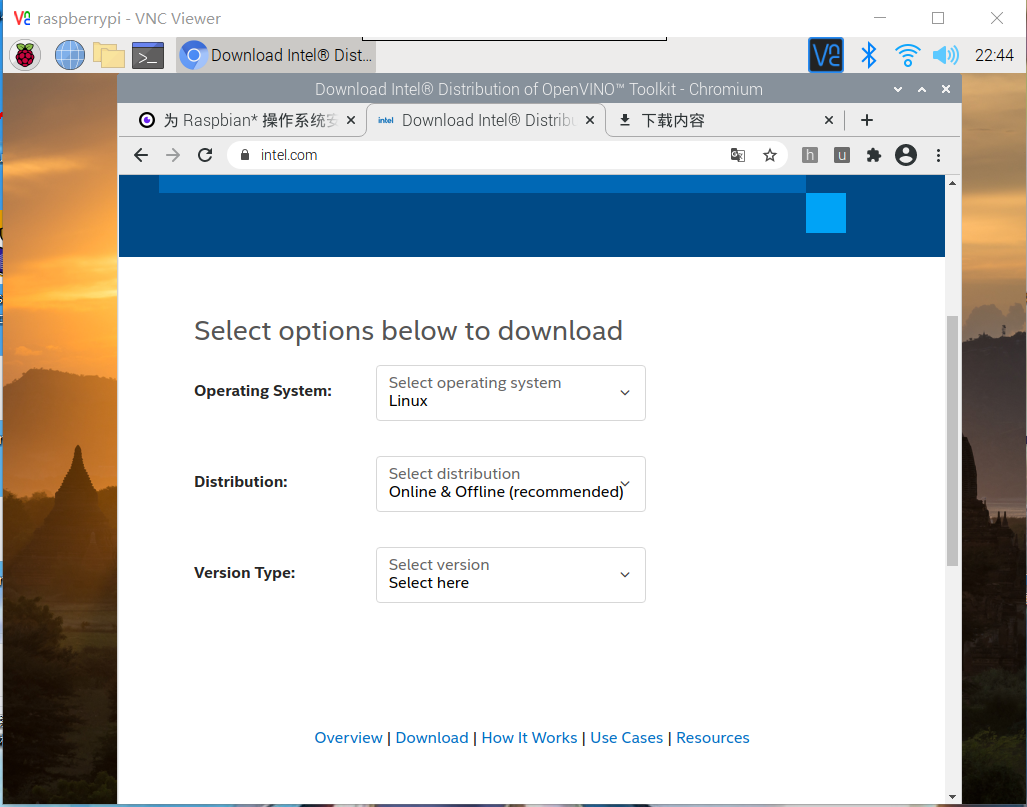Image resolution: width=1027 pixels, height=807 pixels.
Task: Open the 'u' extension icon
Action: tap(842, 155)
